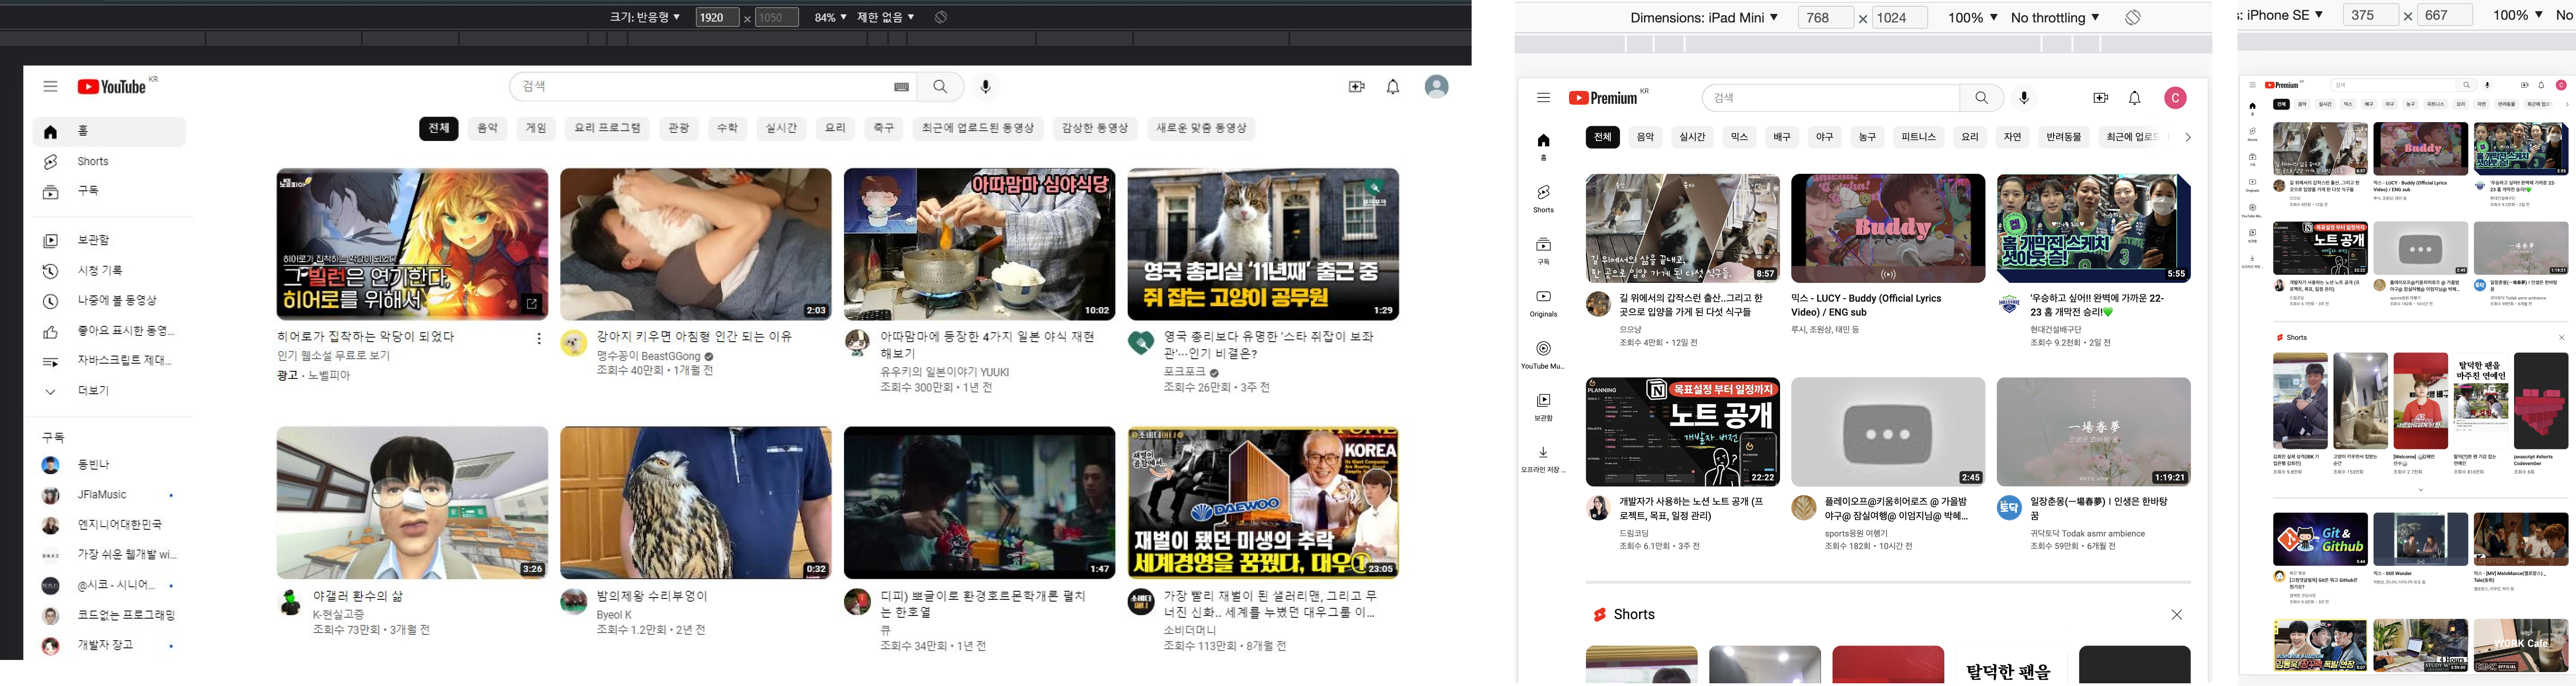2576x686 pixels.
Task: Expand 더보기 in the desktop sidebar
Action: 109,391
